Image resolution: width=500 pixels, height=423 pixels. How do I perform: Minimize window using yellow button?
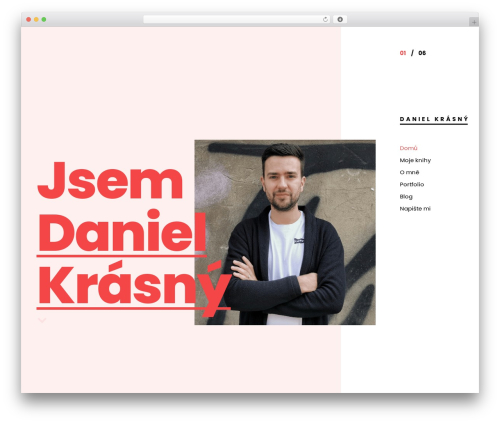click(x=36, y=20)
